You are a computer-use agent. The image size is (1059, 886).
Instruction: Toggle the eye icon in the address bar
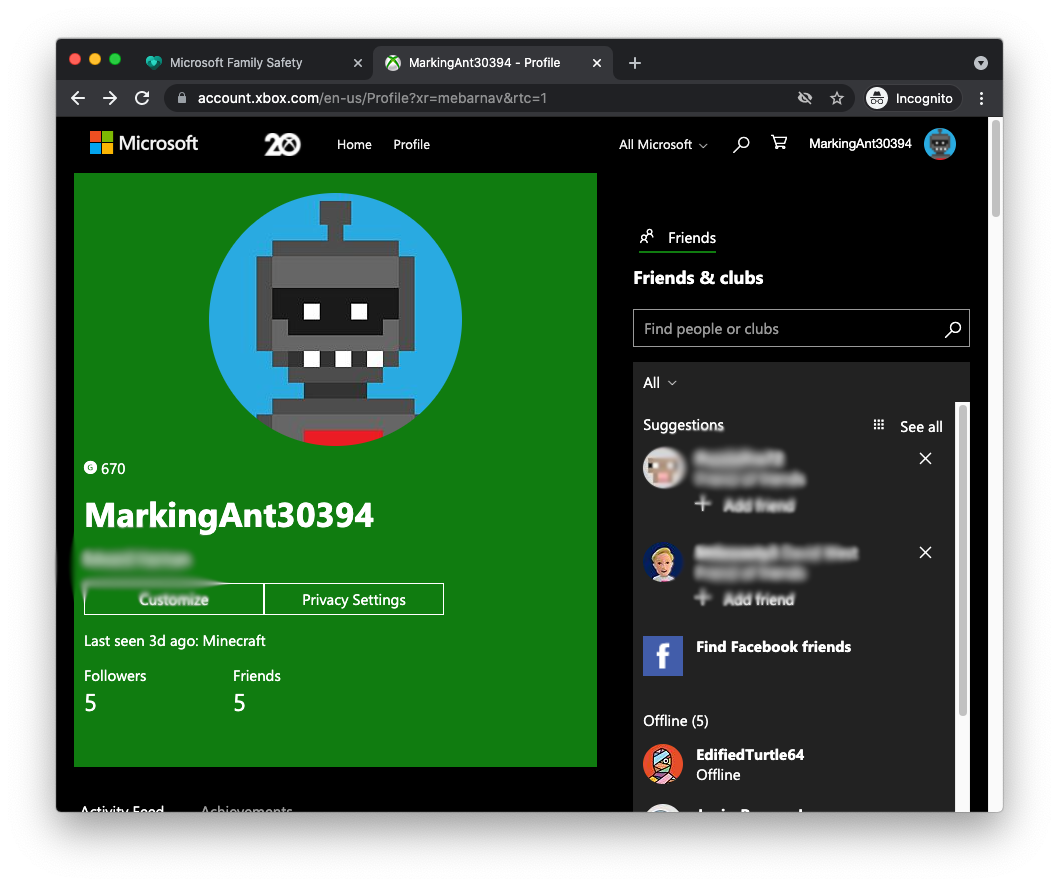[805, 98]
